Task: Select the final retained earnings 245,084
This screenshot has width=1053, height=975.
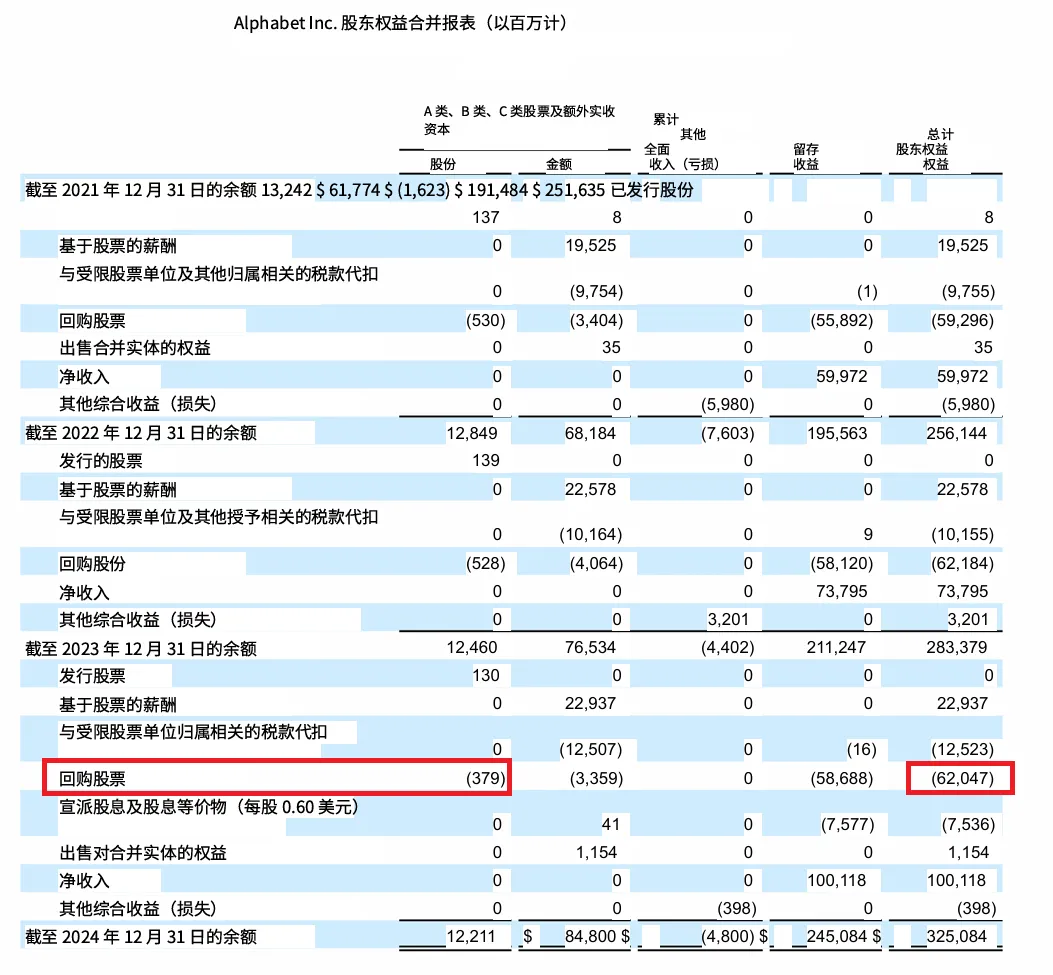Action: click(836, 936)
